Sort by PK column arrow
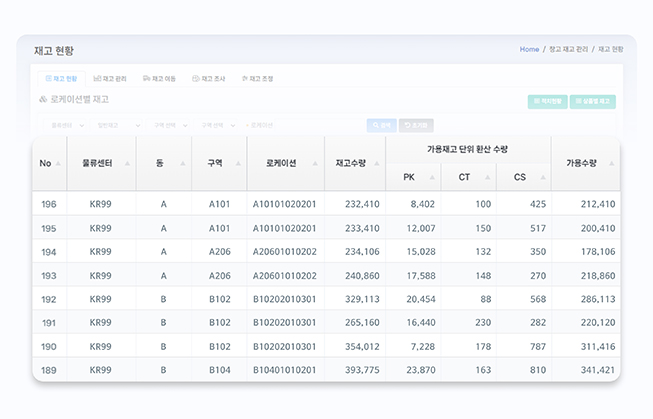Screen dimensions: 653x419 tap(432, 177)
